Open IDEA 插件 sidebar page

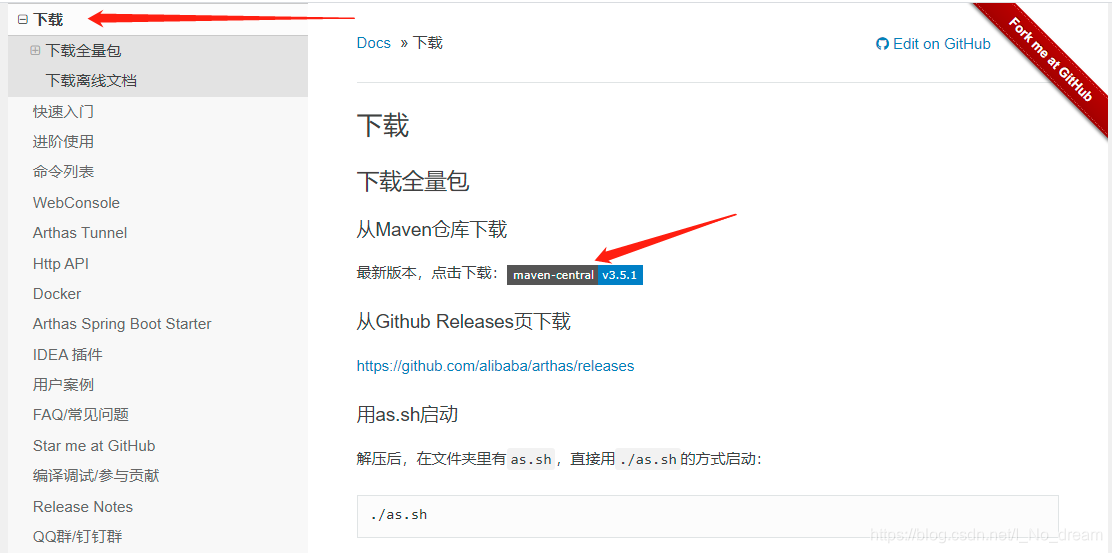67,354
